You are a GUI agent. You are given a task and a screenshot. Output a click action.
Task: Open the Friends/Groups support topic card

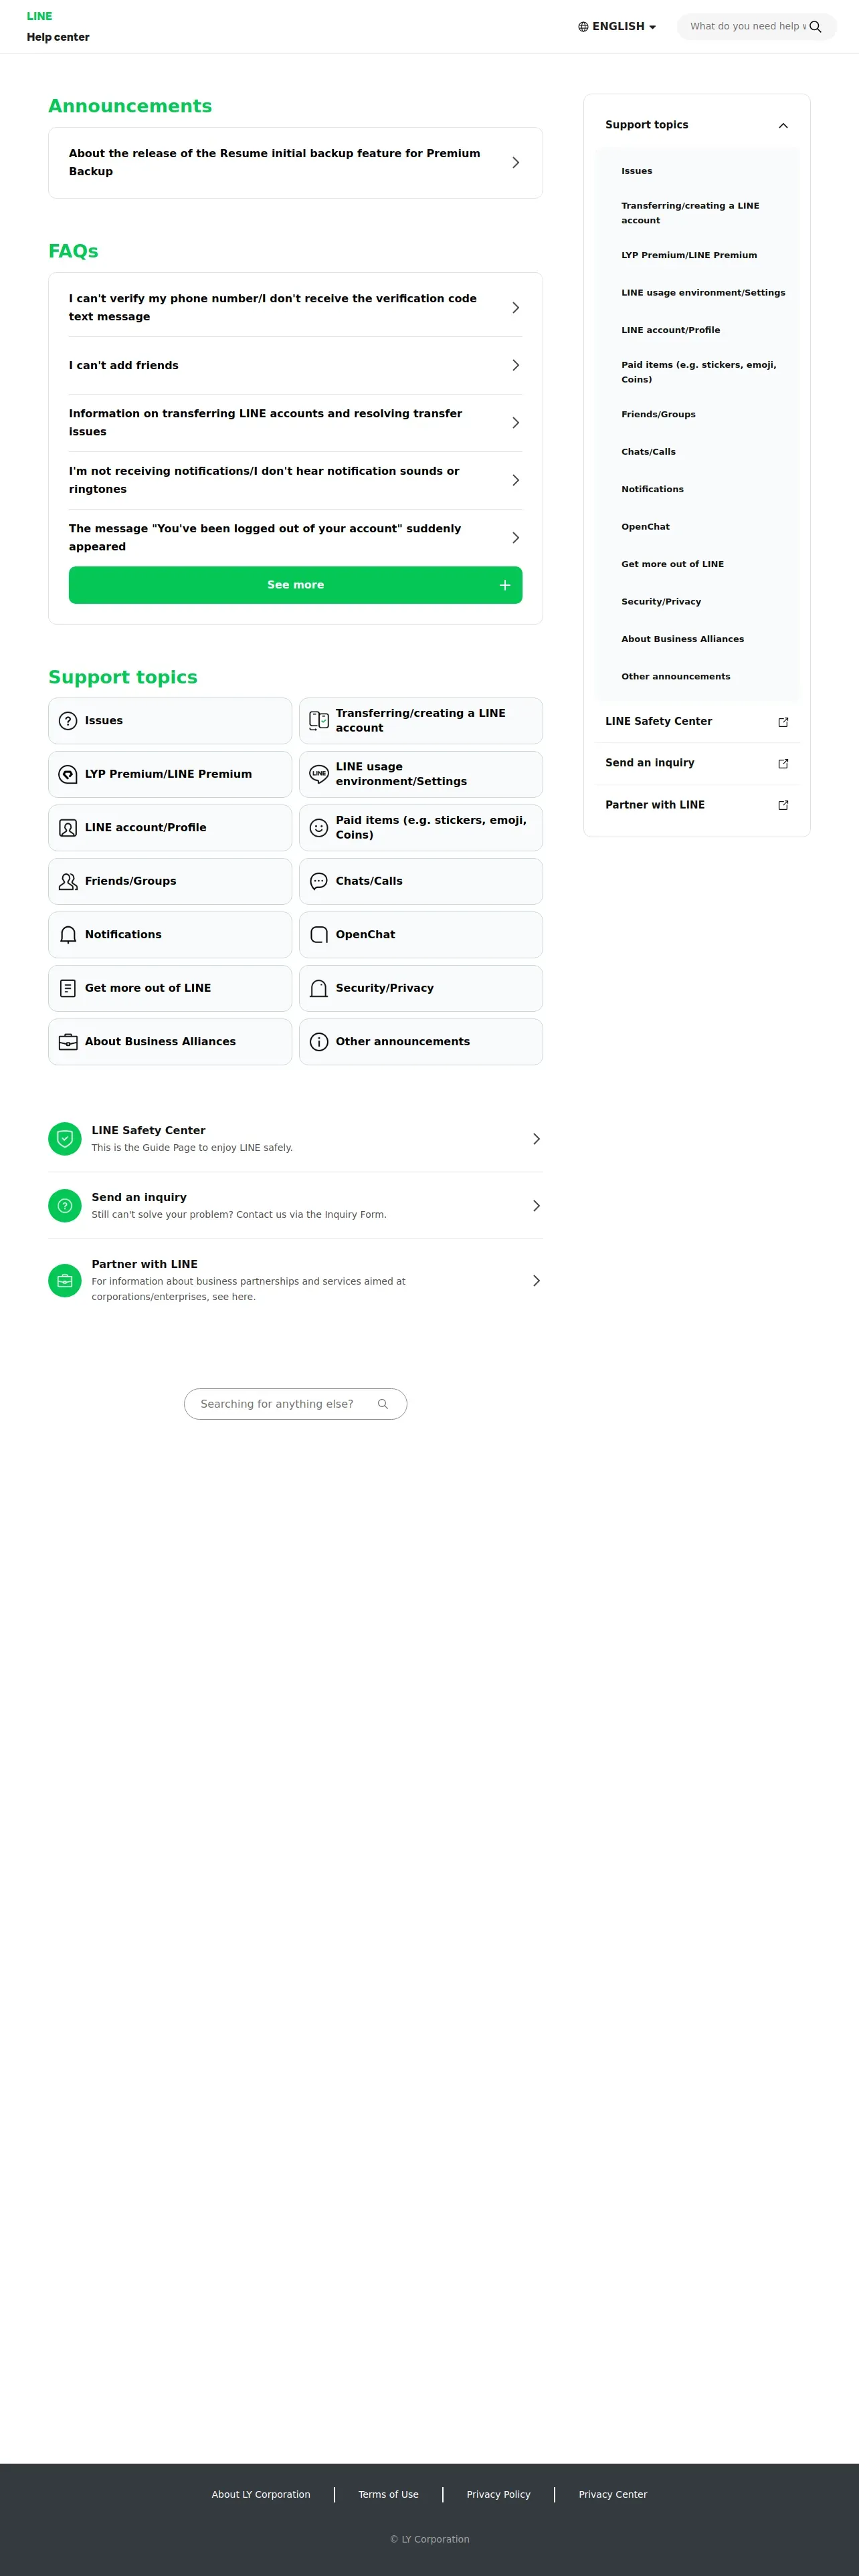pyautogui.click(x=170, y=881)
